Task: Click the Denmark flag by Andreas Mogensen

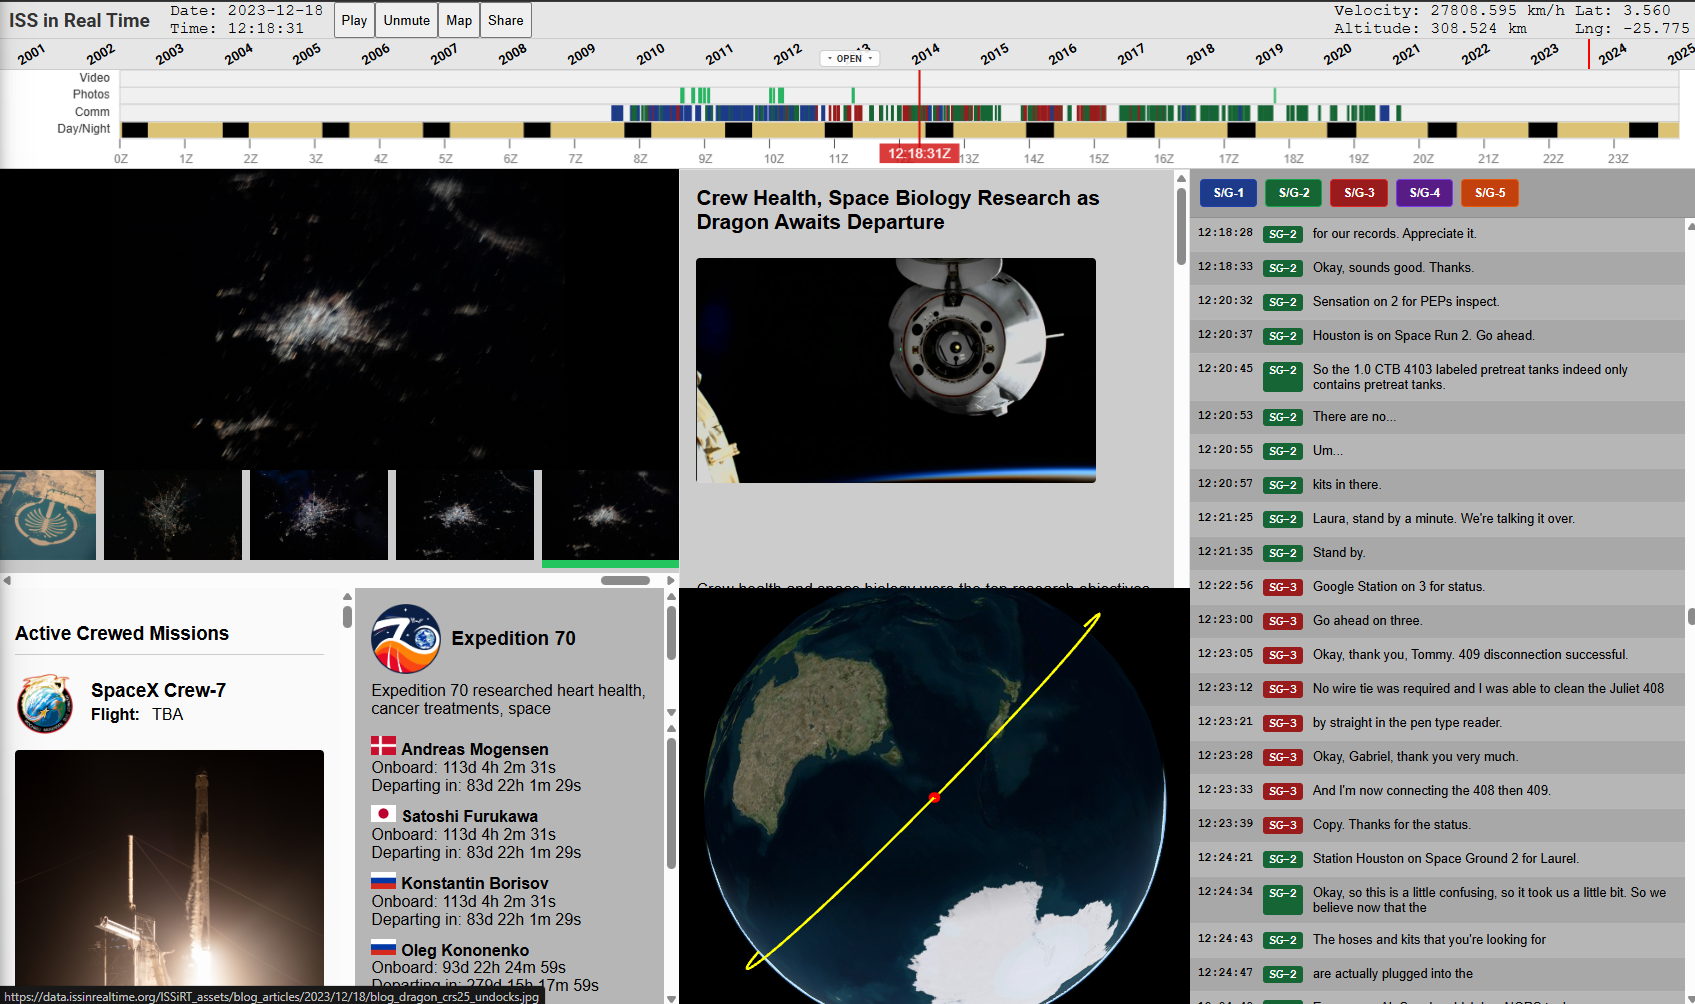Action: (x=384, y=746)
